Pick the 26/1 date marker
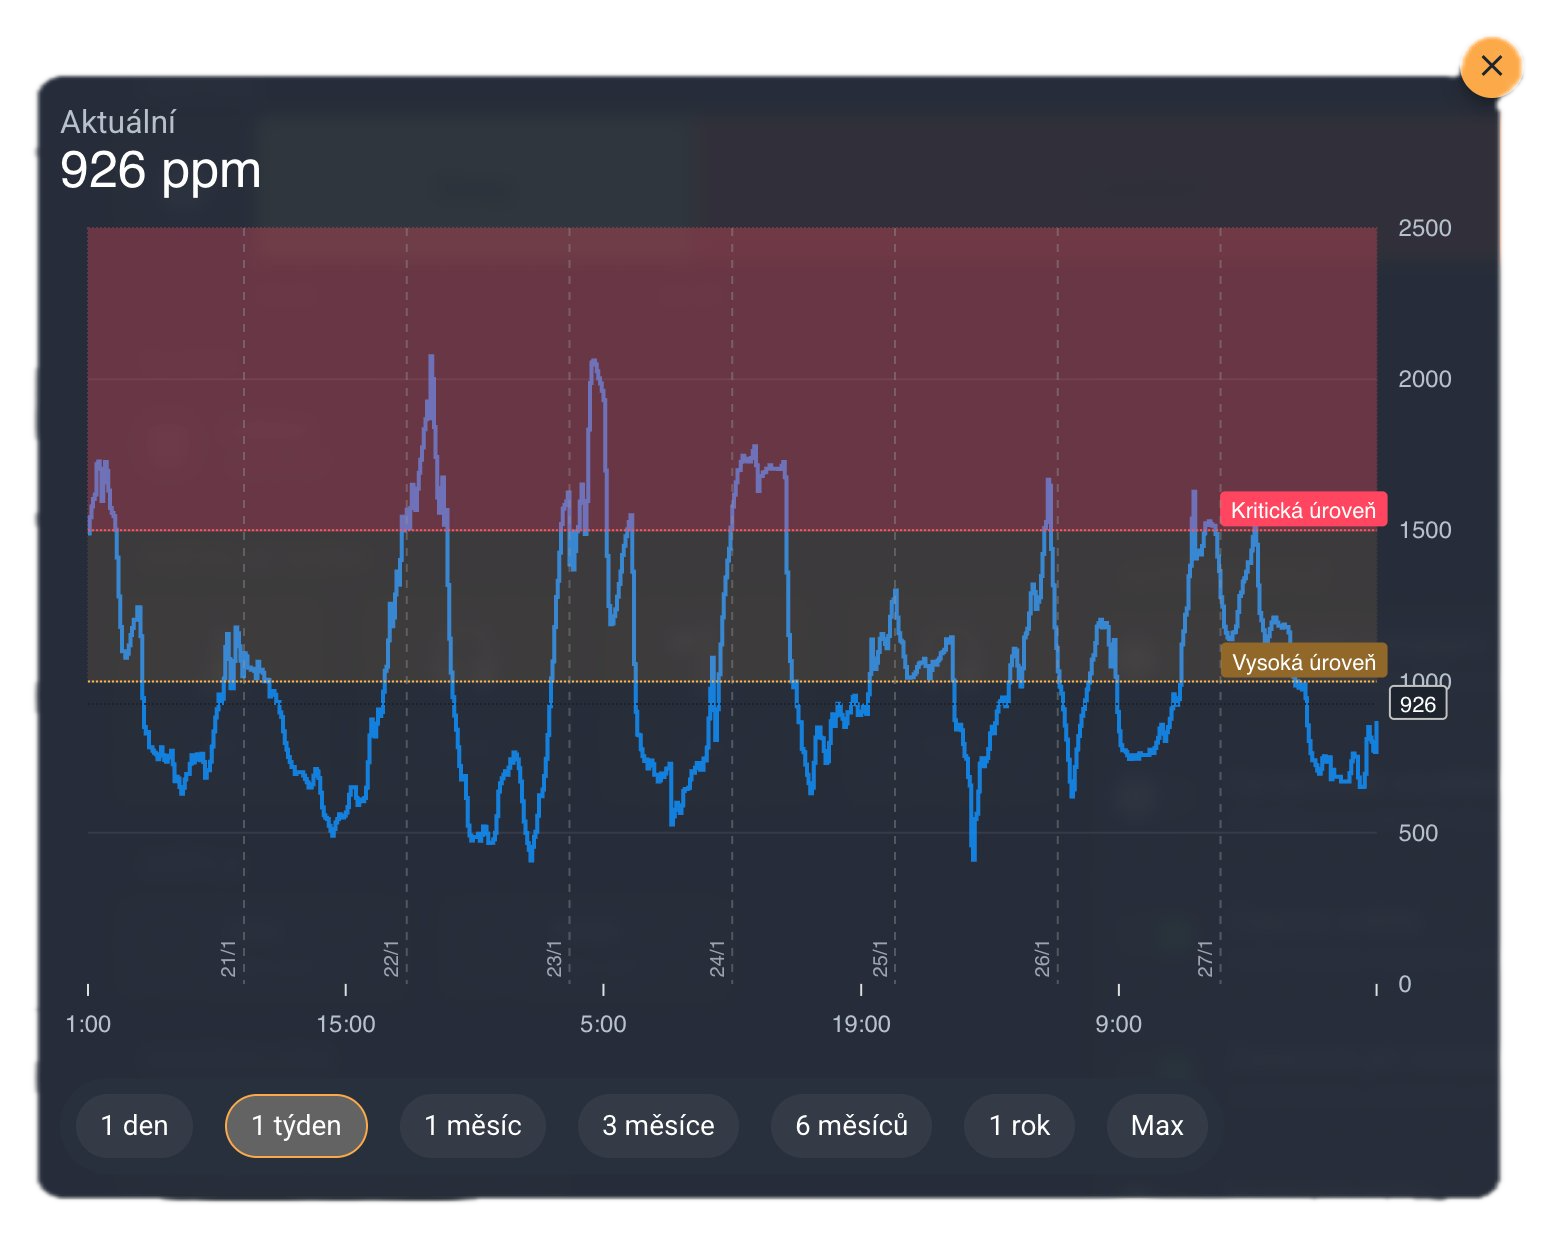This screenshot has width=1556, height=1238. coord(1042,958)
